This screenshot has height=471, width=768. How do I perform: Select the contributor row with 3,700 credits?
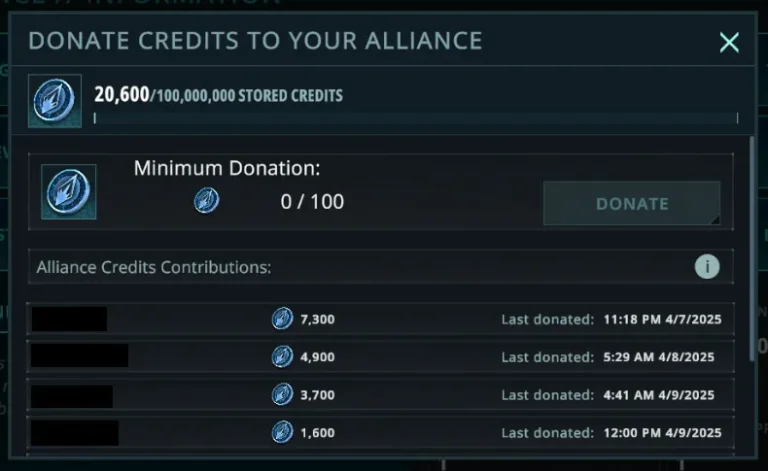point(380,395)
